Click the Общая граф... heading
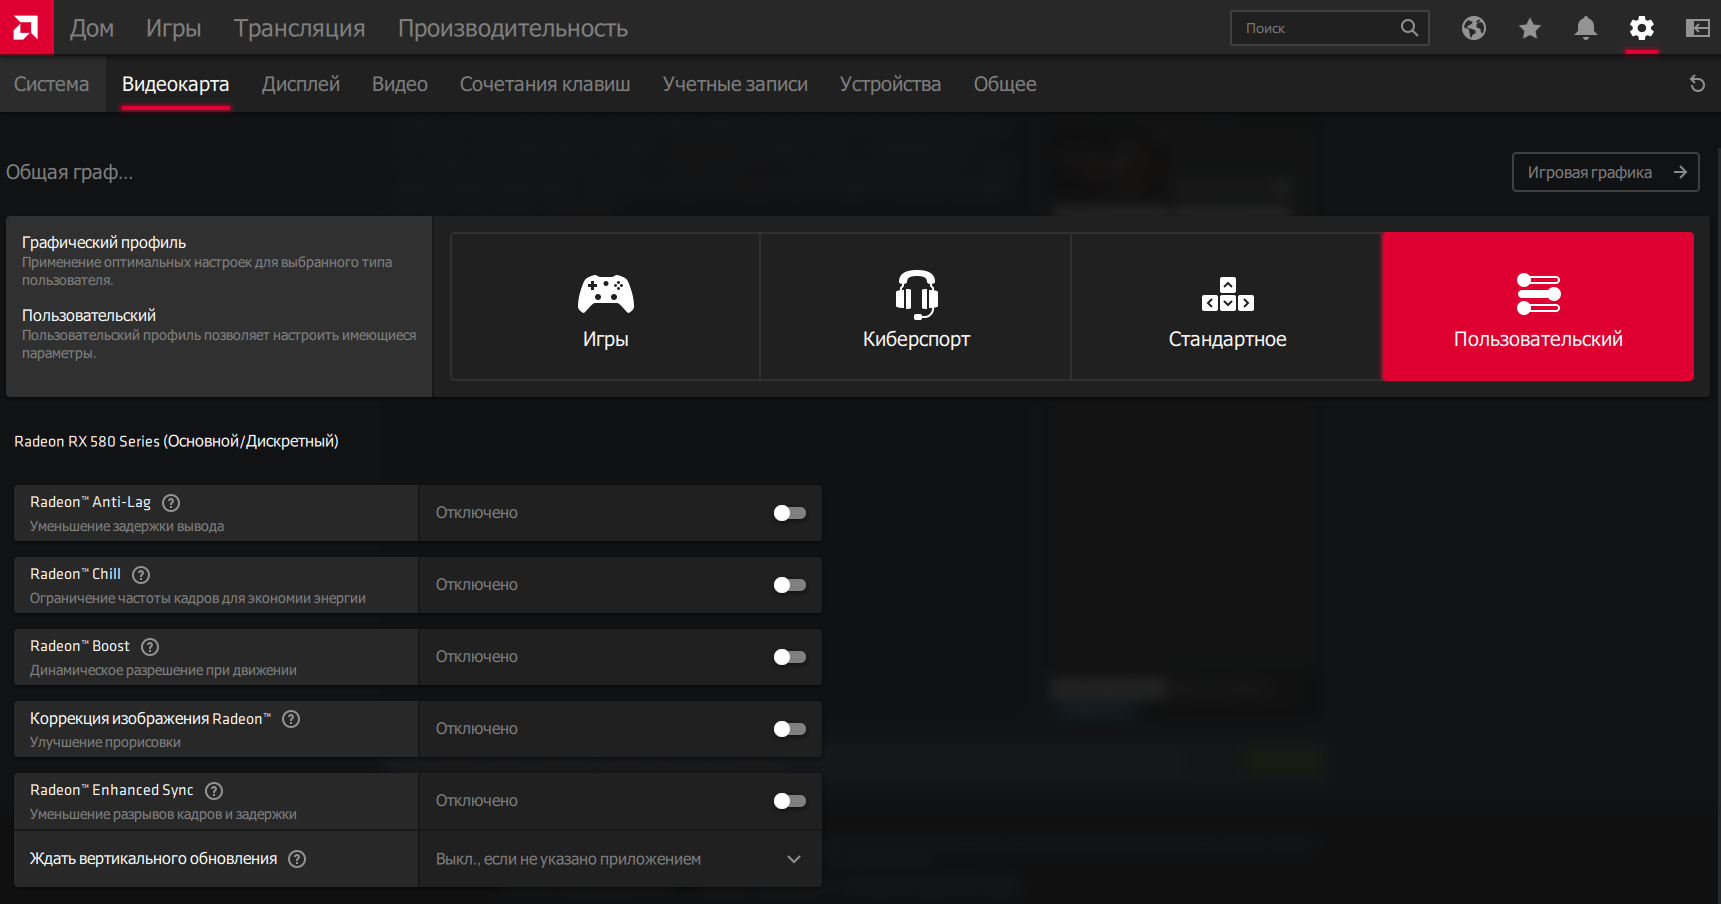1721x904 pixels. pos(69,172)
